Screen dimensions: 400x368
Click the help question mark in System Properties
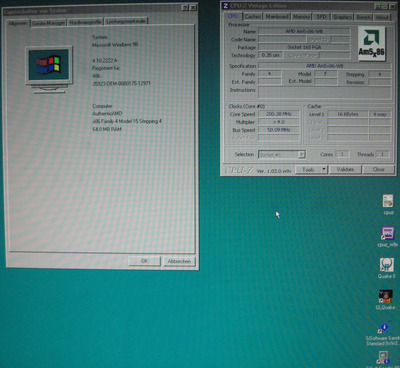(x=185, y=8)
